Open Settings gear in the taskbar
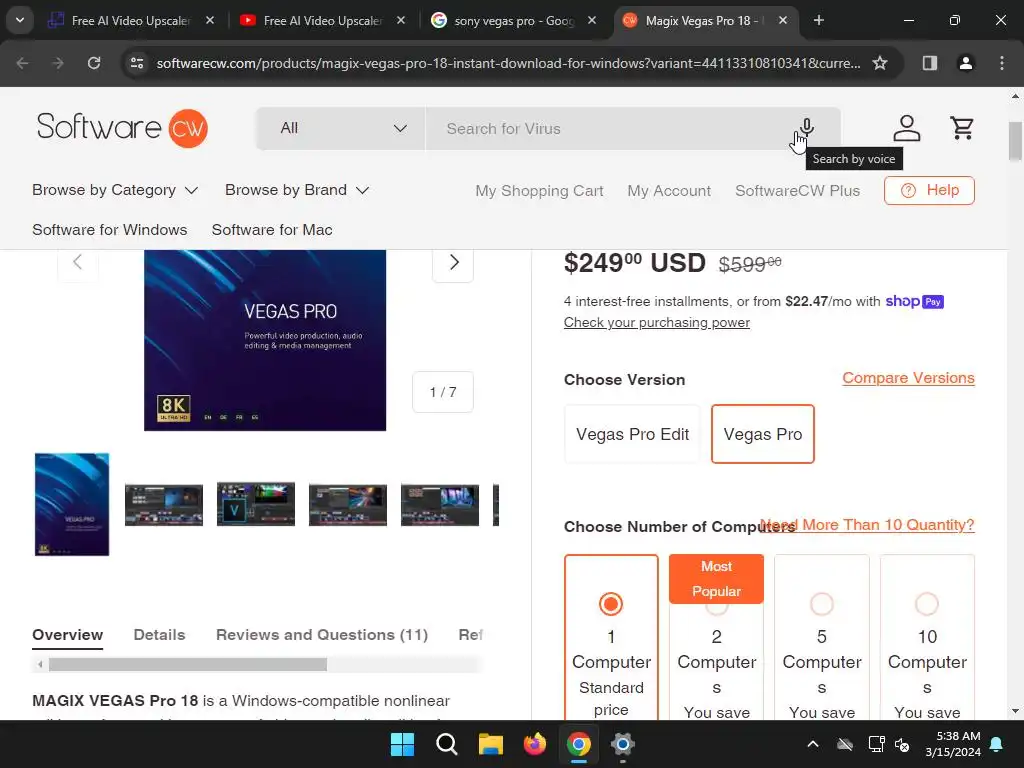The width and height of the screenshot is (1024, 768). coord(622,744)
